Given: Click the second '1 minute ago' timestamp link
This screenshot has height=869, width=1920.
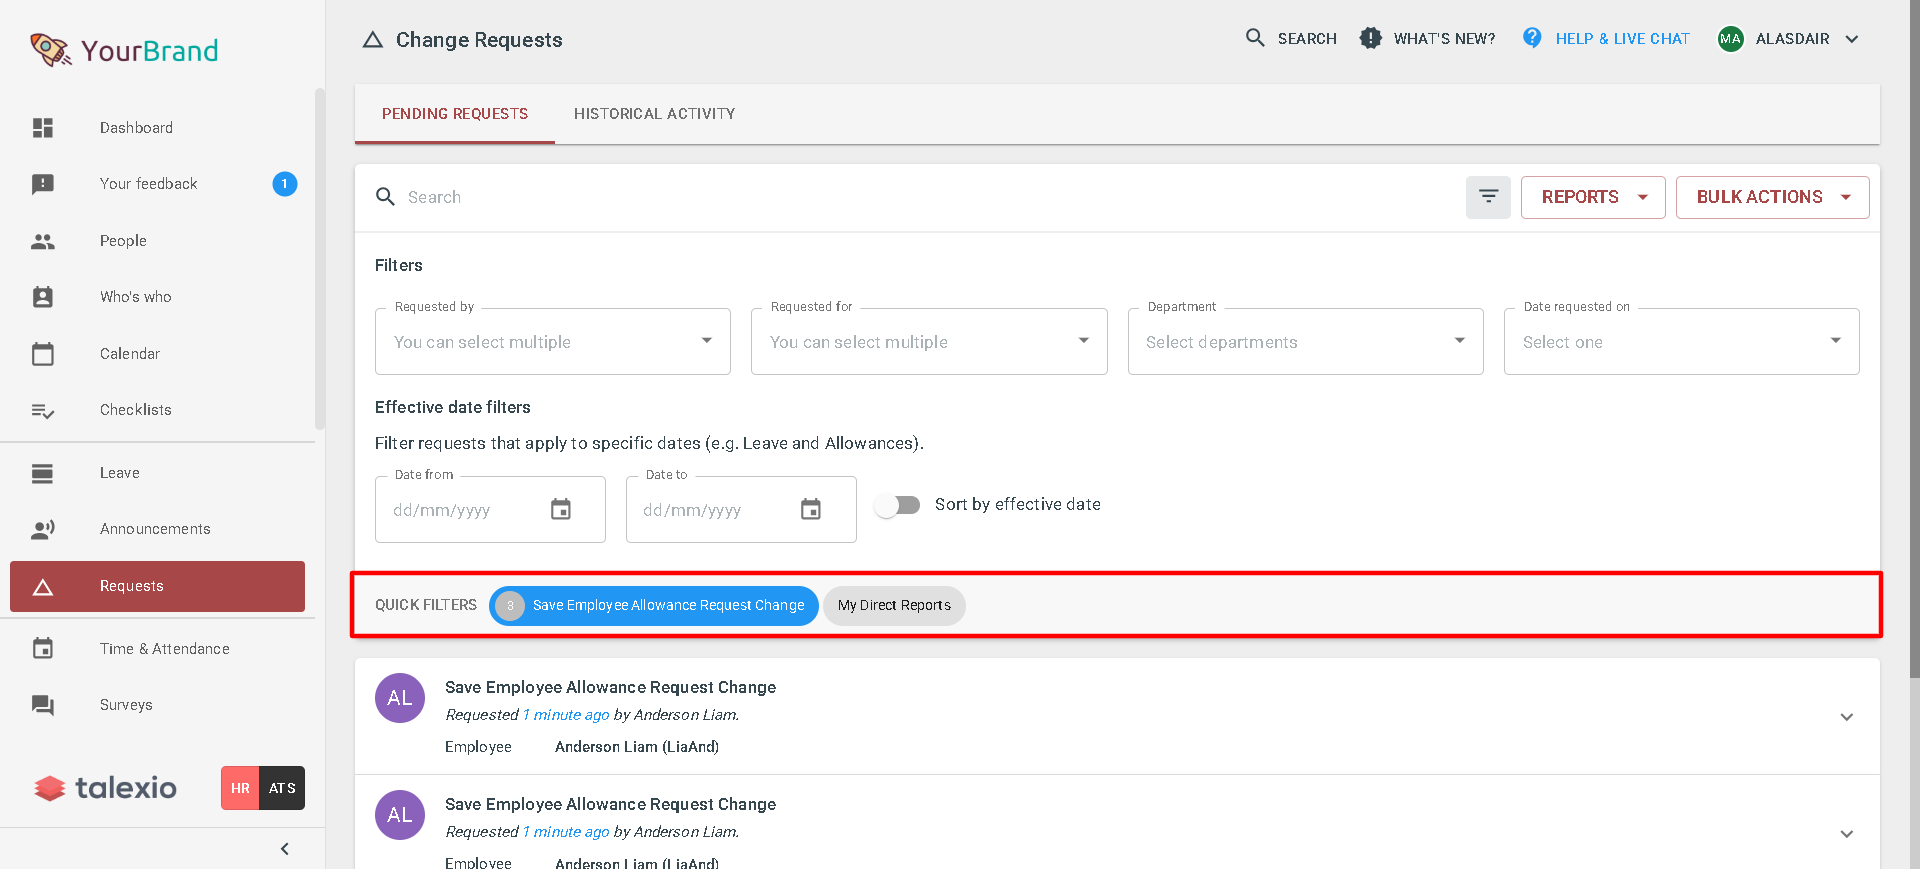Looking at the screenshot, I should click(566, 832).
